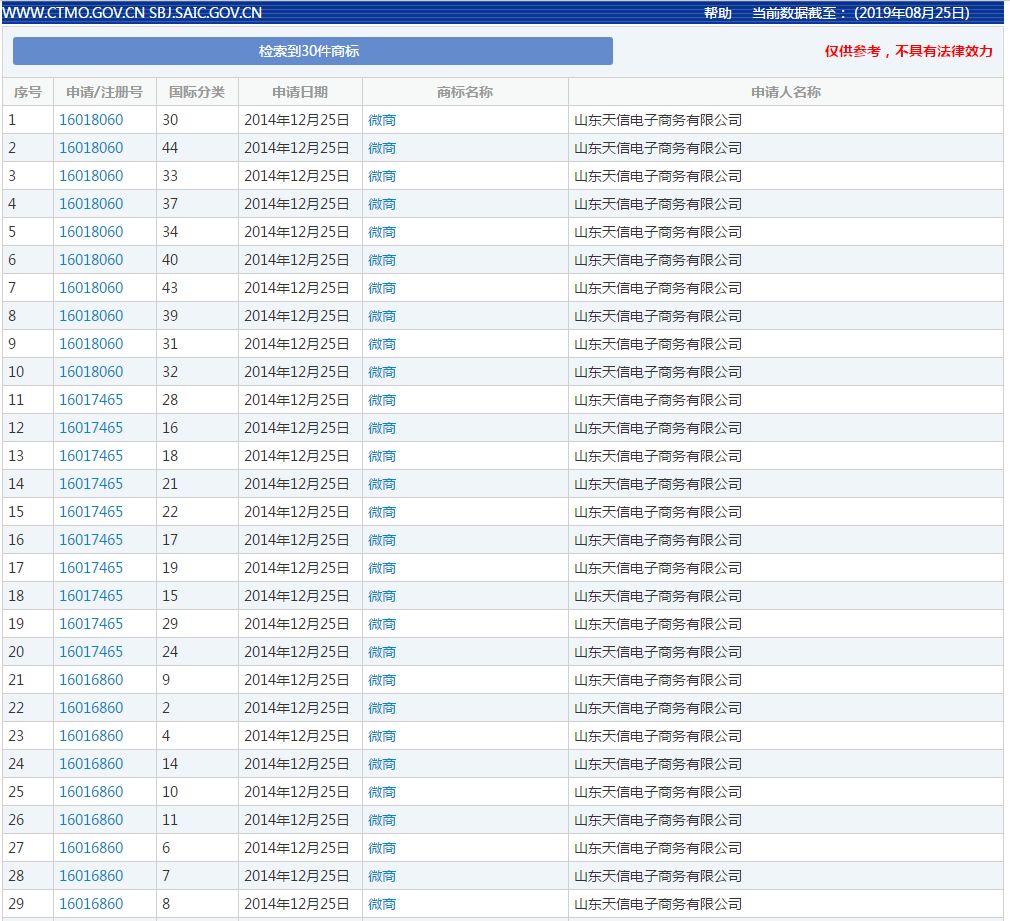
Task: Open the 微商 trademark link in row 8
Action: click(382, 316)
